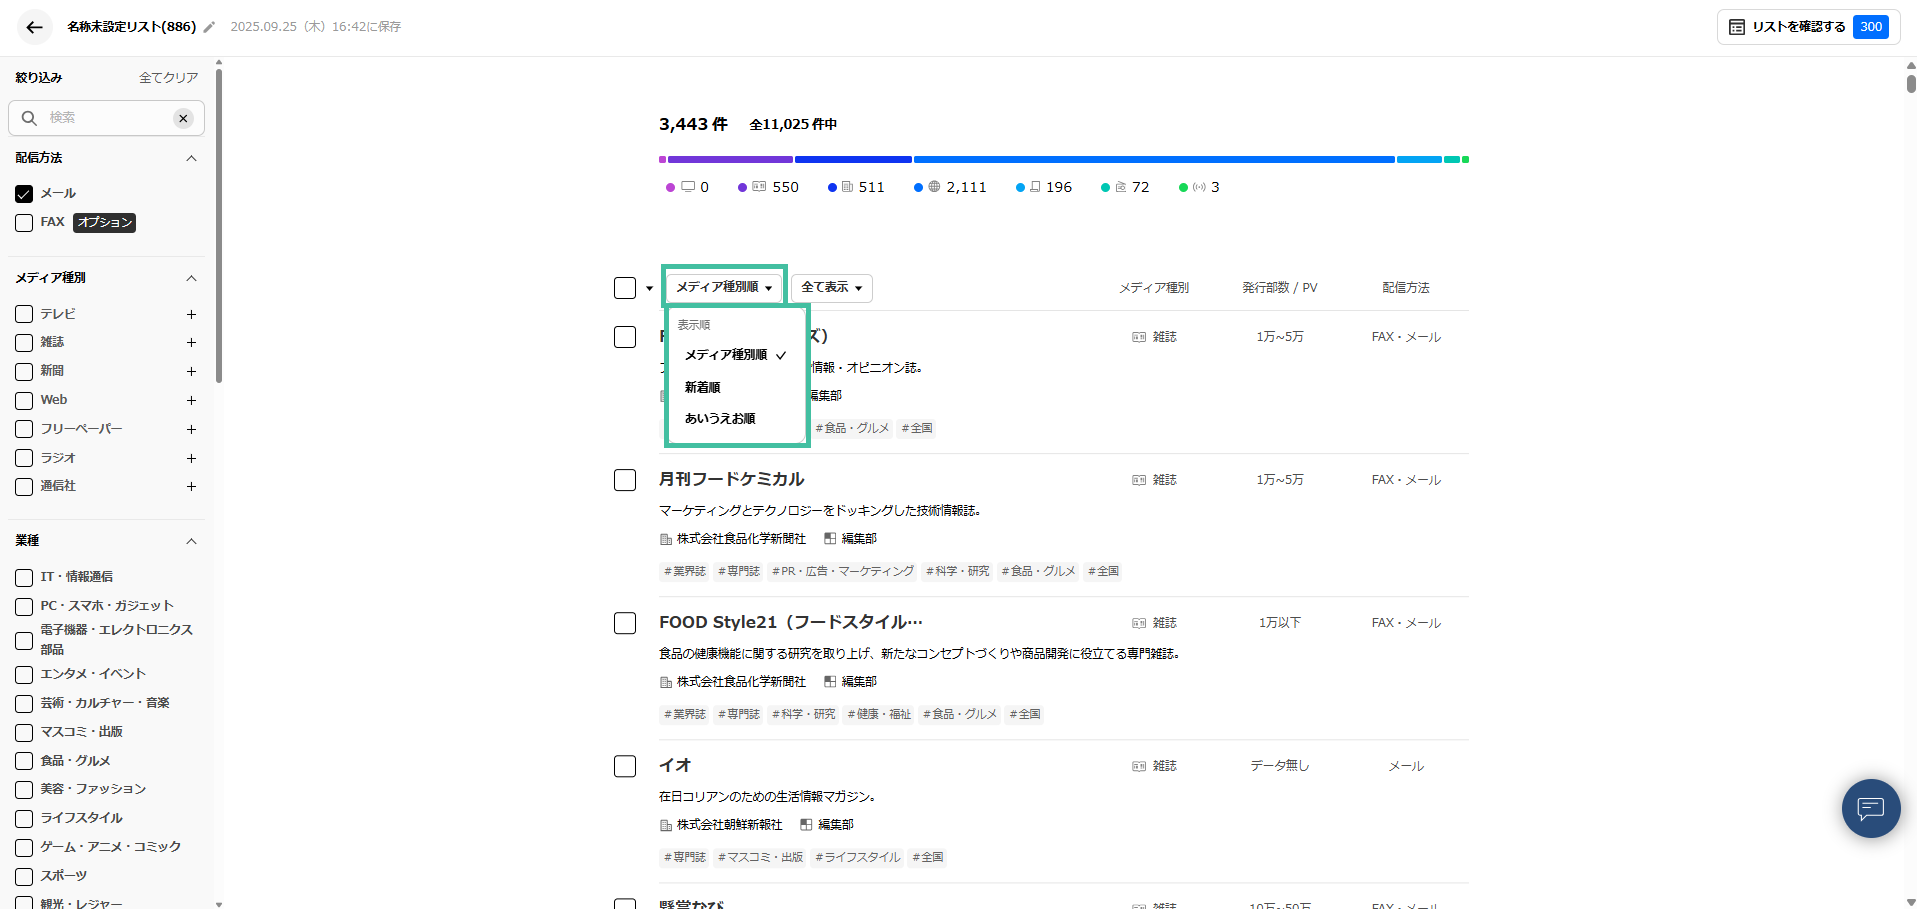The width and height of the screenshot is (1917, 909).
Task: Click the globe icon next to 2,111
Action: click(933, 186)
